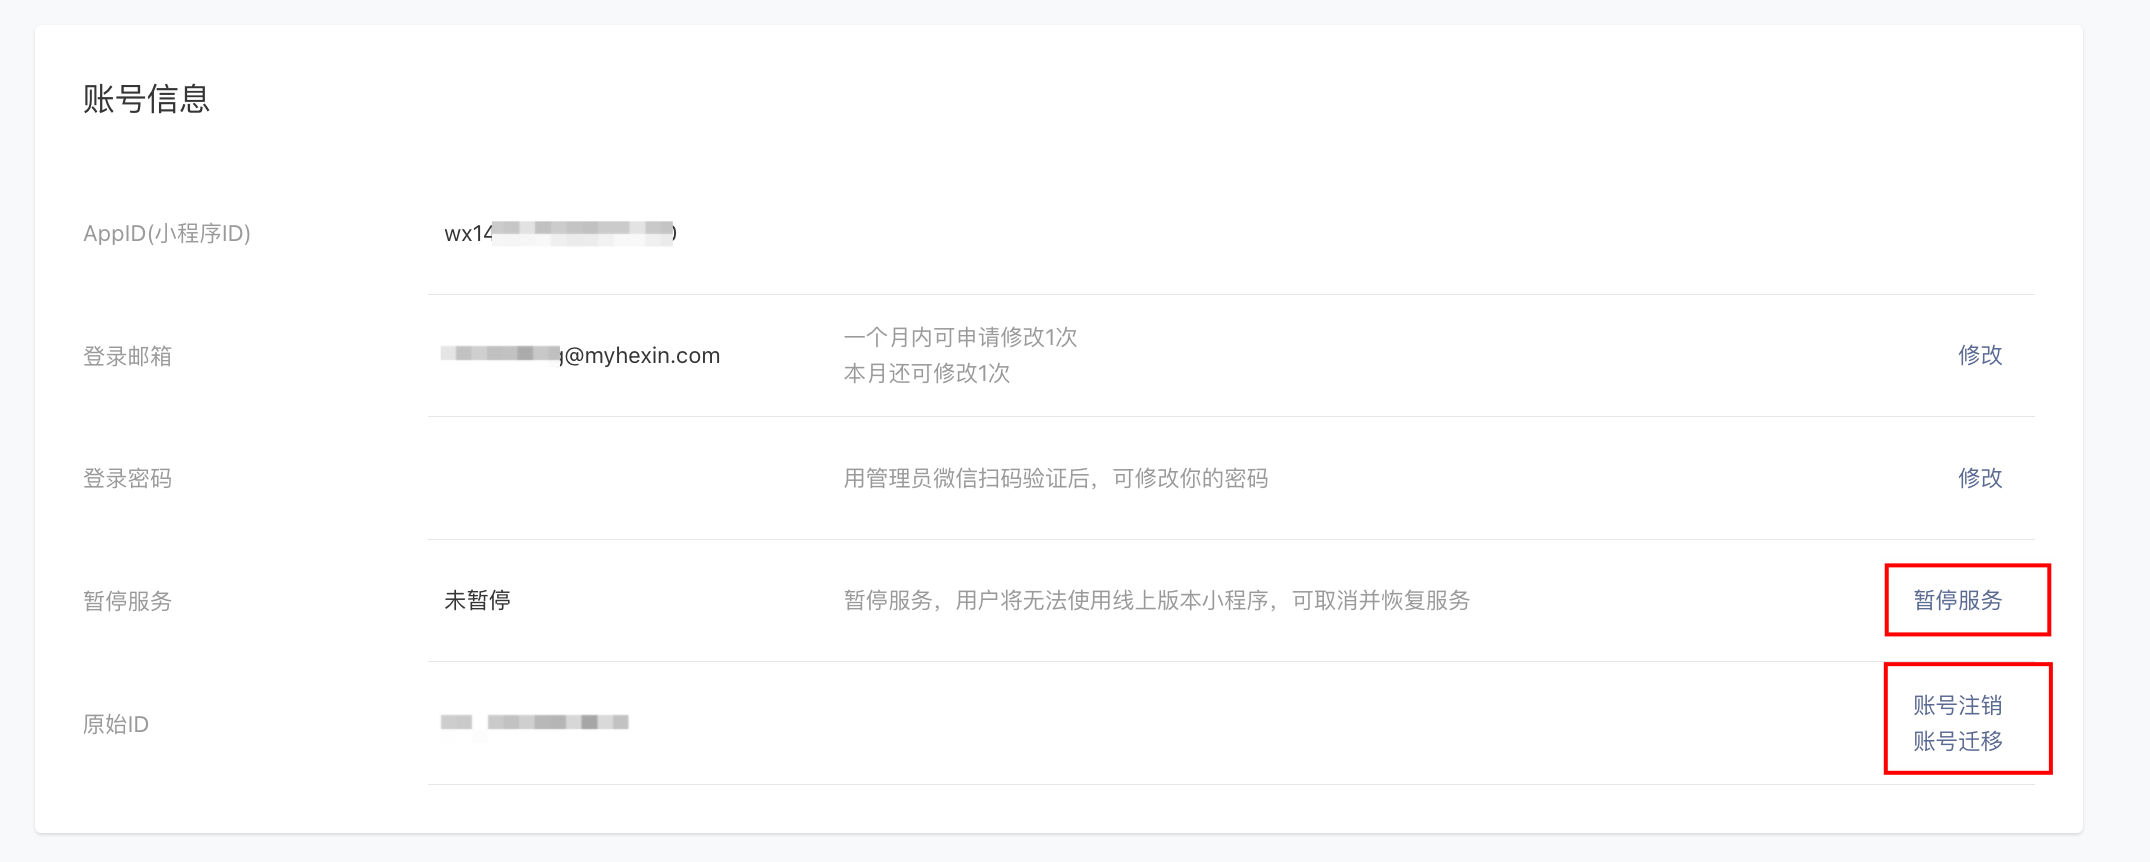This screenshot has height=862, width=2150.
Task: Click the blue 暂停服务 link
Action: pos(1957,600)
